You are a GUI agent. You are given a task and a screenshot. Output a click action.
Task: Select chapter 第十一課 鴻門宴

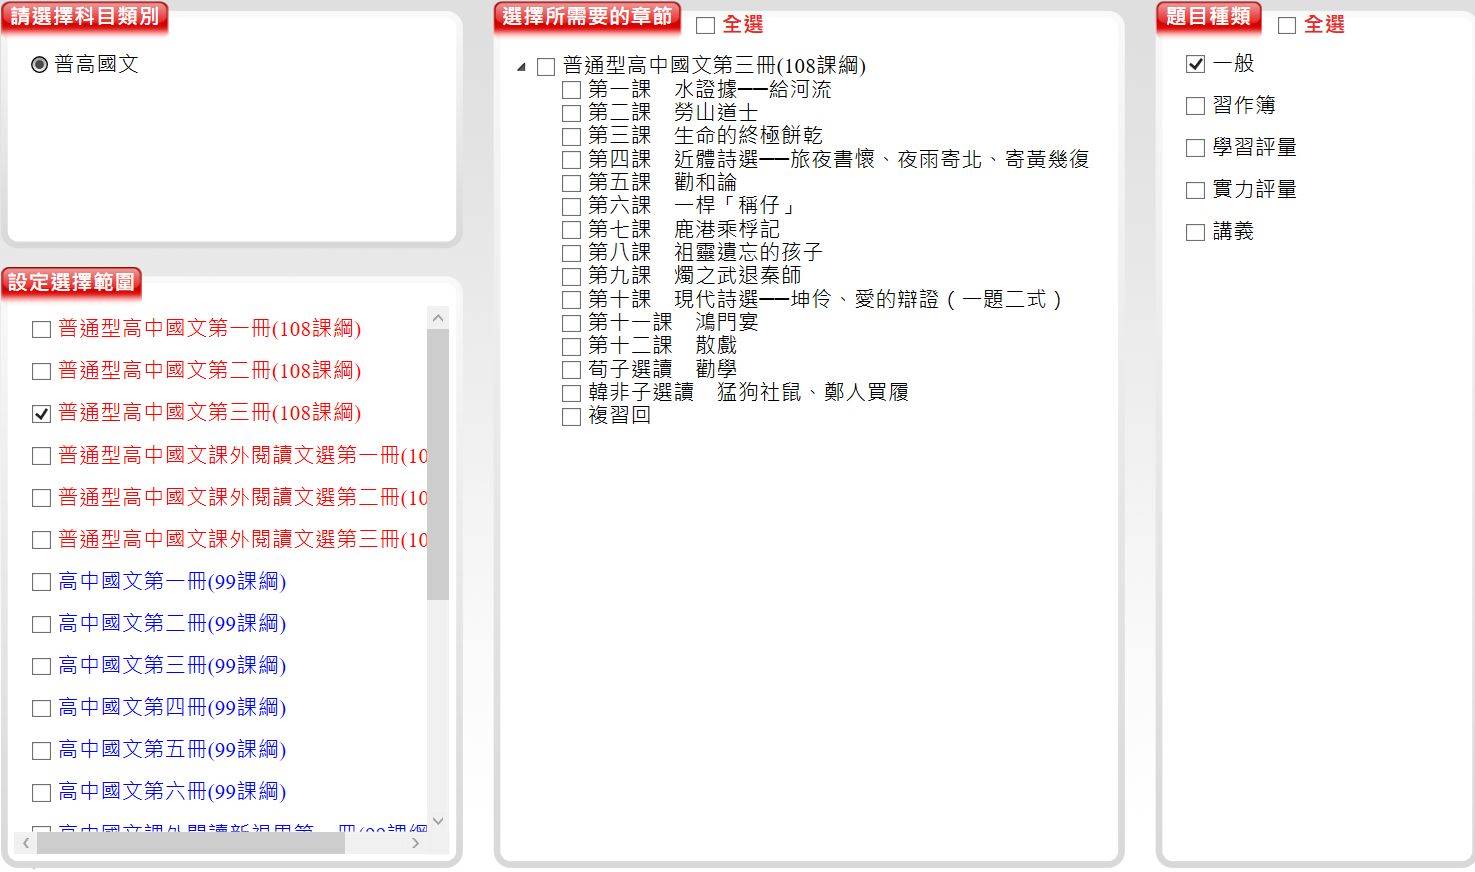(571, 323)
